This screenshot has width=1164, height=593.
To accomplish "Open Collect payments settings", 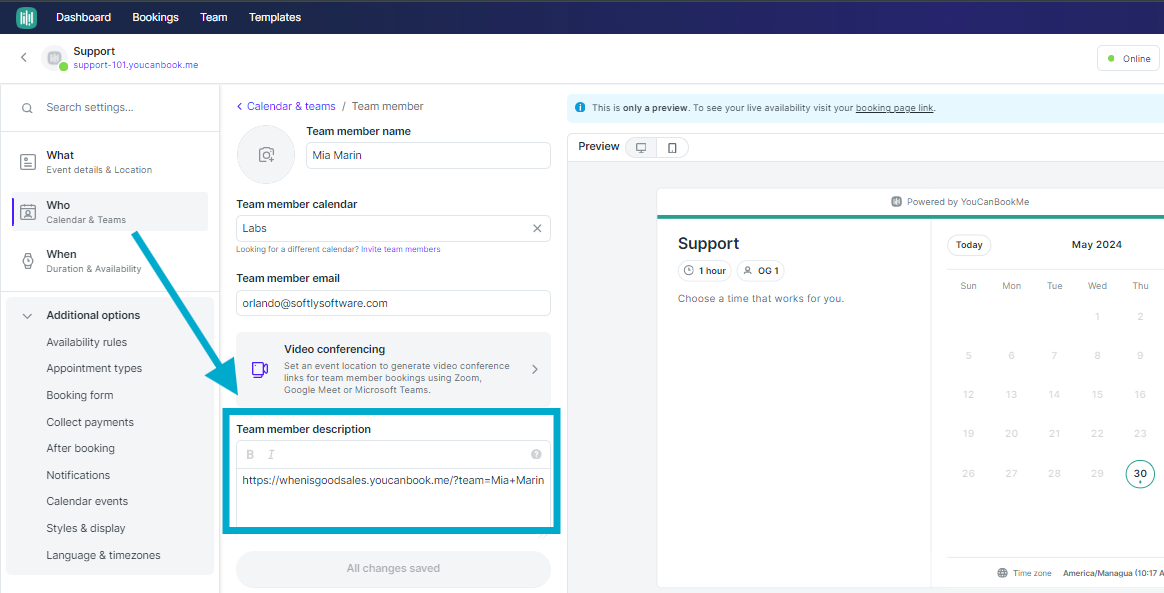I will point(91,422).
